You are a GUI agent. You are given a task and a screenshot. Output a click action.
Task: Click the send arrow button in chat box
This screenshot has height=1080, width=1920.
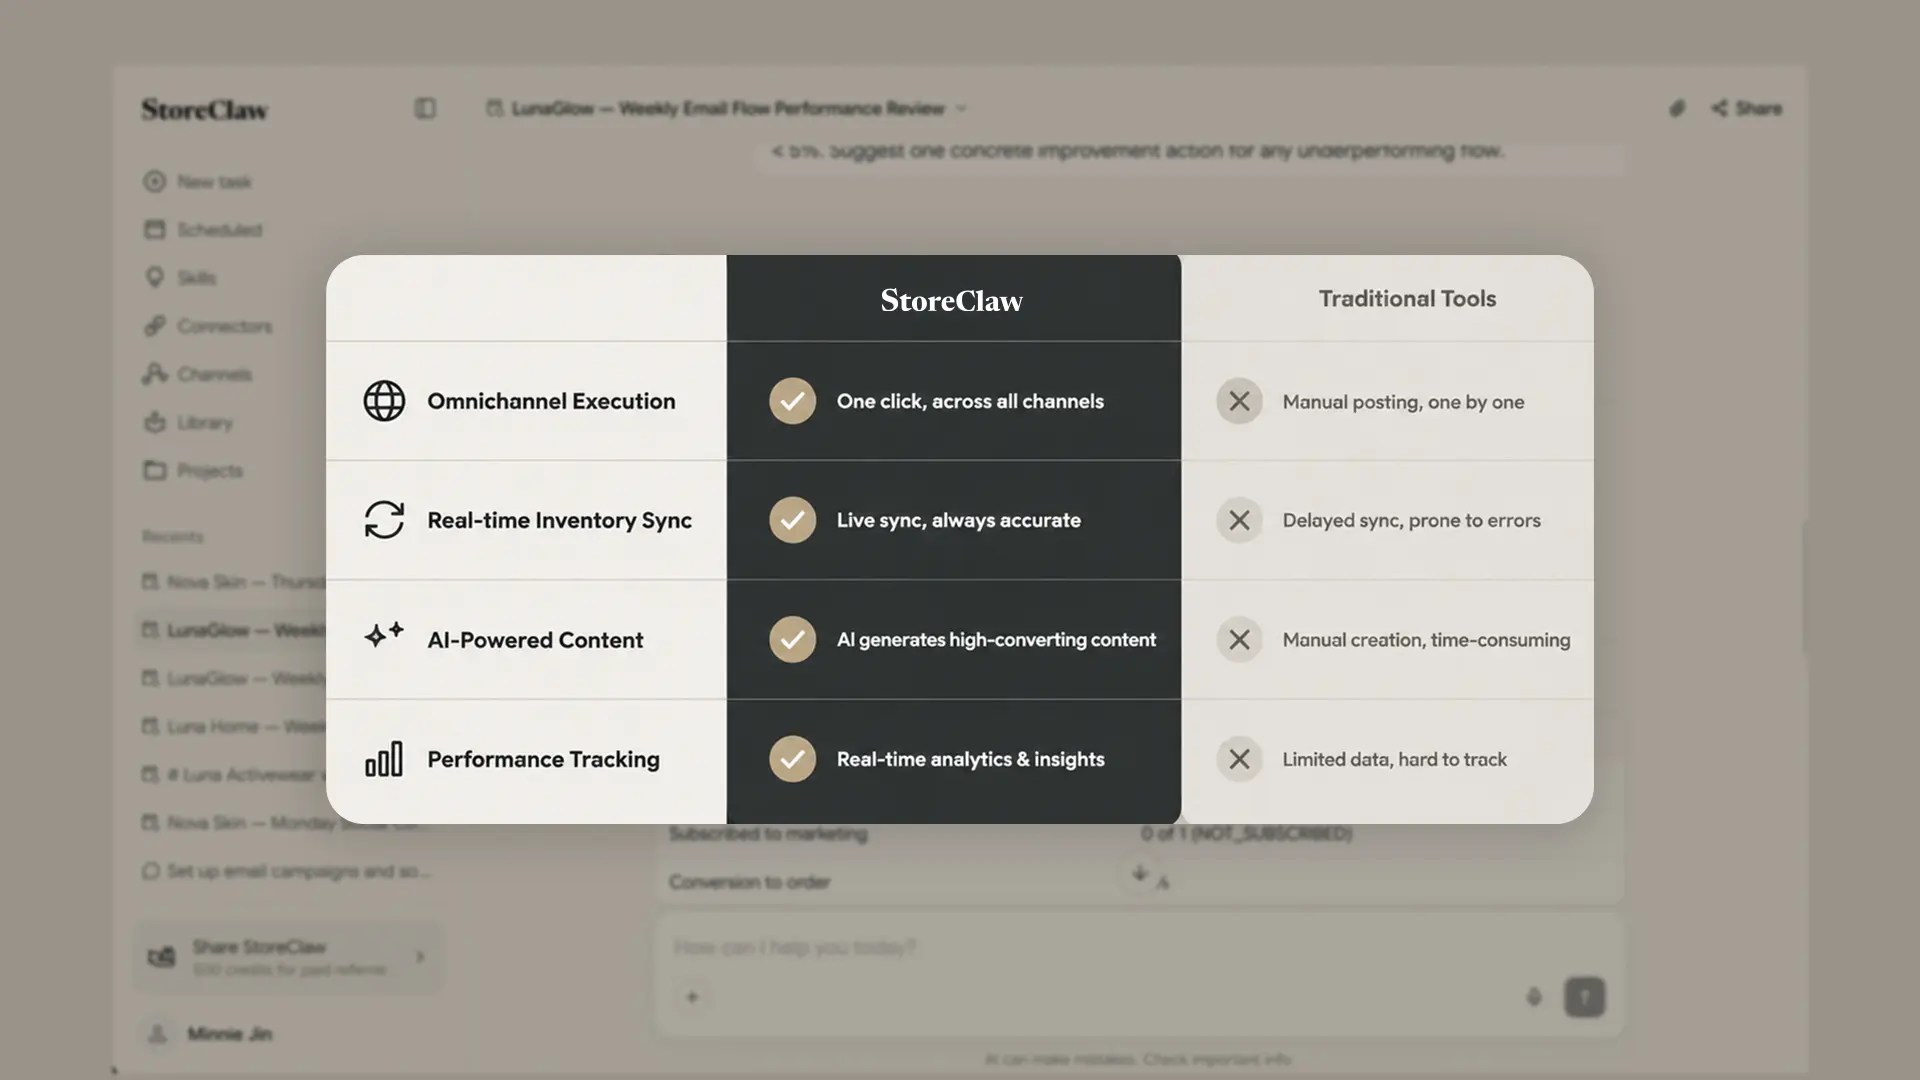(x=1584, y=997)
